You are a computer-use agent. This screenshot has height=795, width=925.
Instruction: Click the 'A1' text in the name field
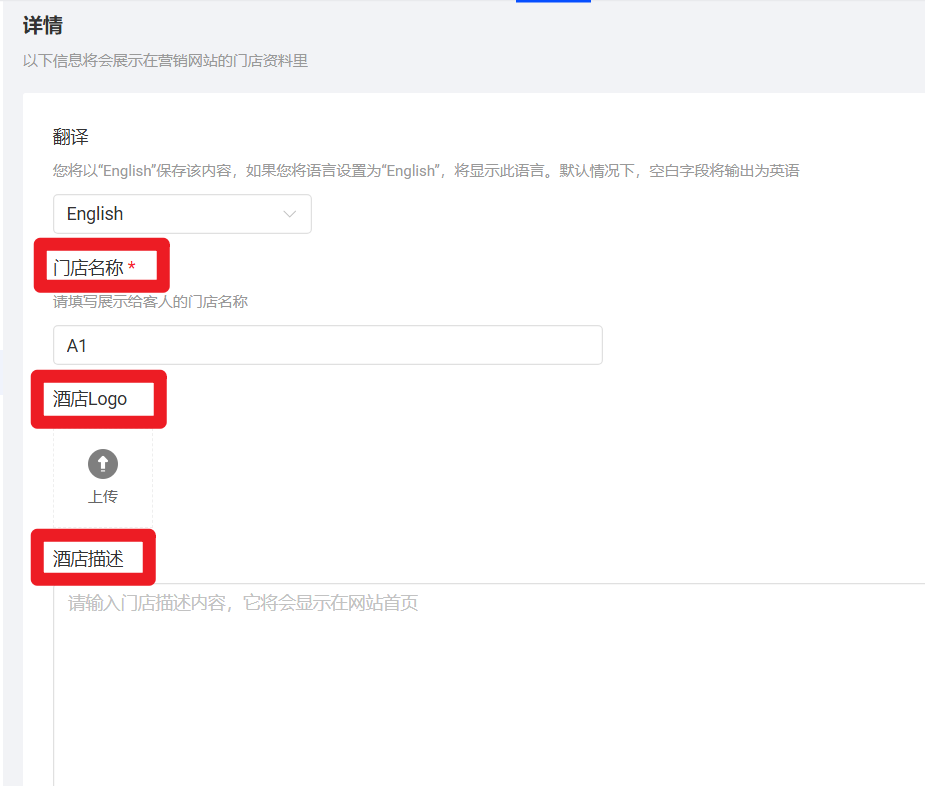77,346
